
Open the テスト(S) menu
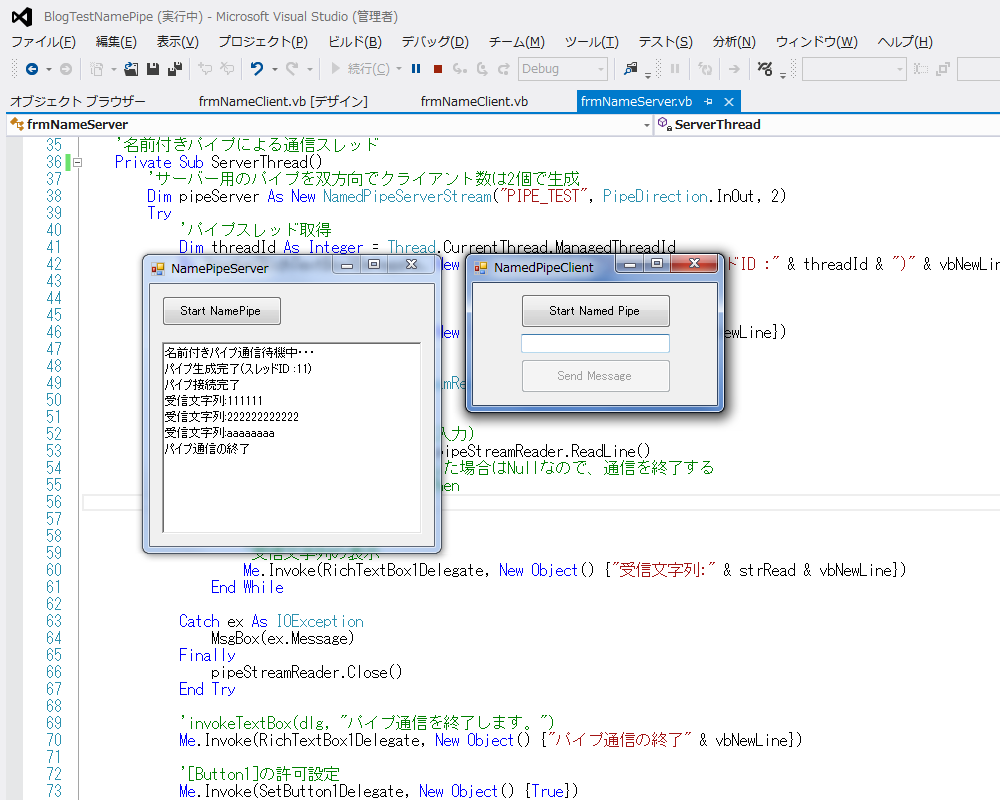click(665, 42)
